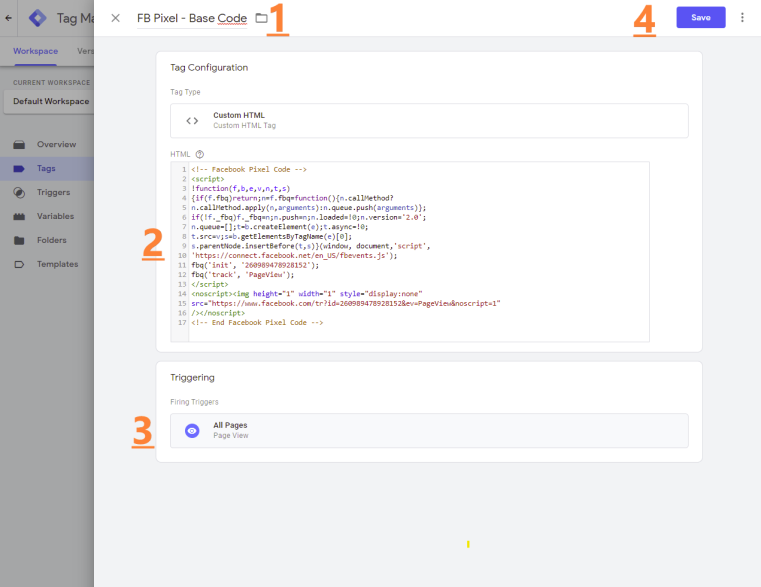Click the Tag Configuration heading
761x587 pixels.
point(209,67)
